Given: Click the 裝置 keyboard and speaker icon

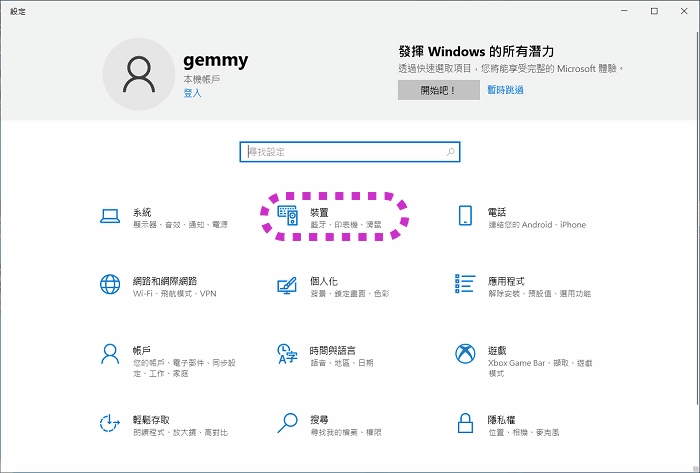Looking at the screenshot, I should [288, 216].
